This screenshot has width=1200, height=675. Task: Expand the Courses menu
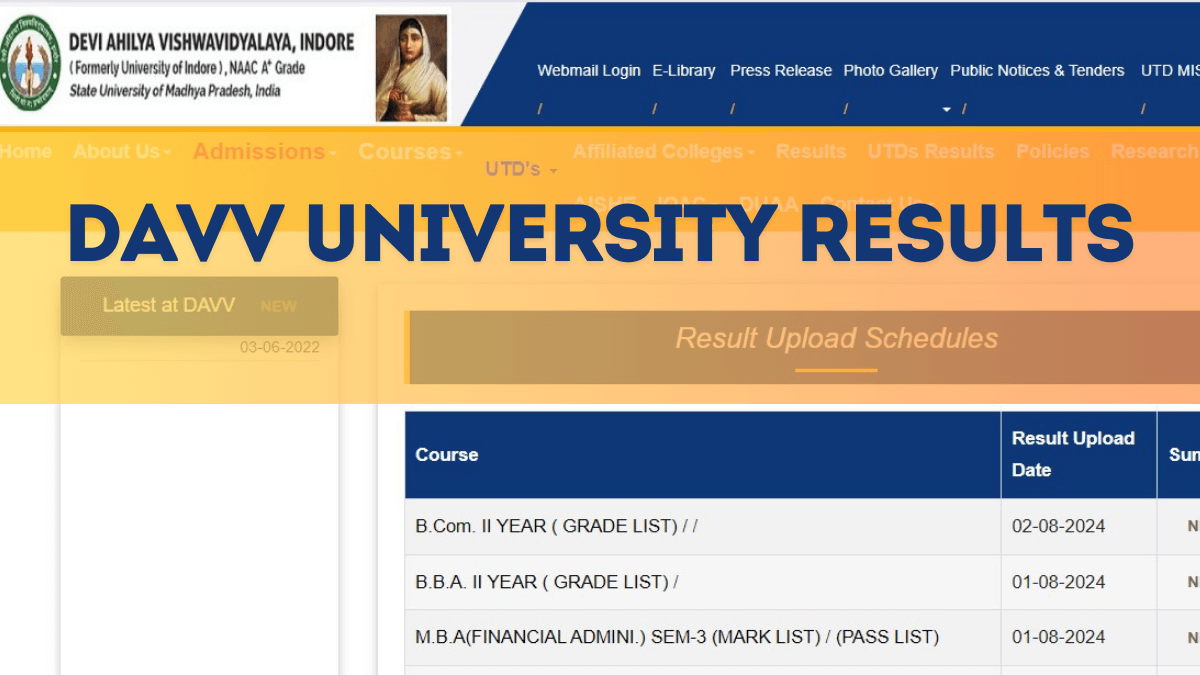(410, 152)
